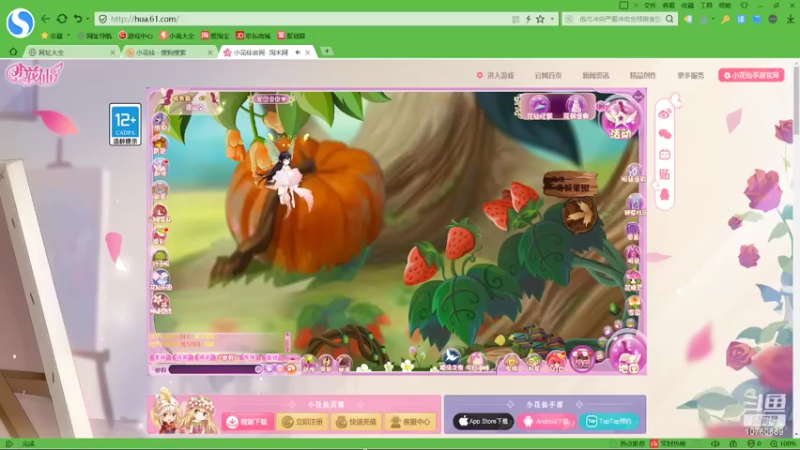Screen dimensions: 800x450
Task: Expand the 收藏 favorites dropdown arrow
Action: click(x=68, y=36)
